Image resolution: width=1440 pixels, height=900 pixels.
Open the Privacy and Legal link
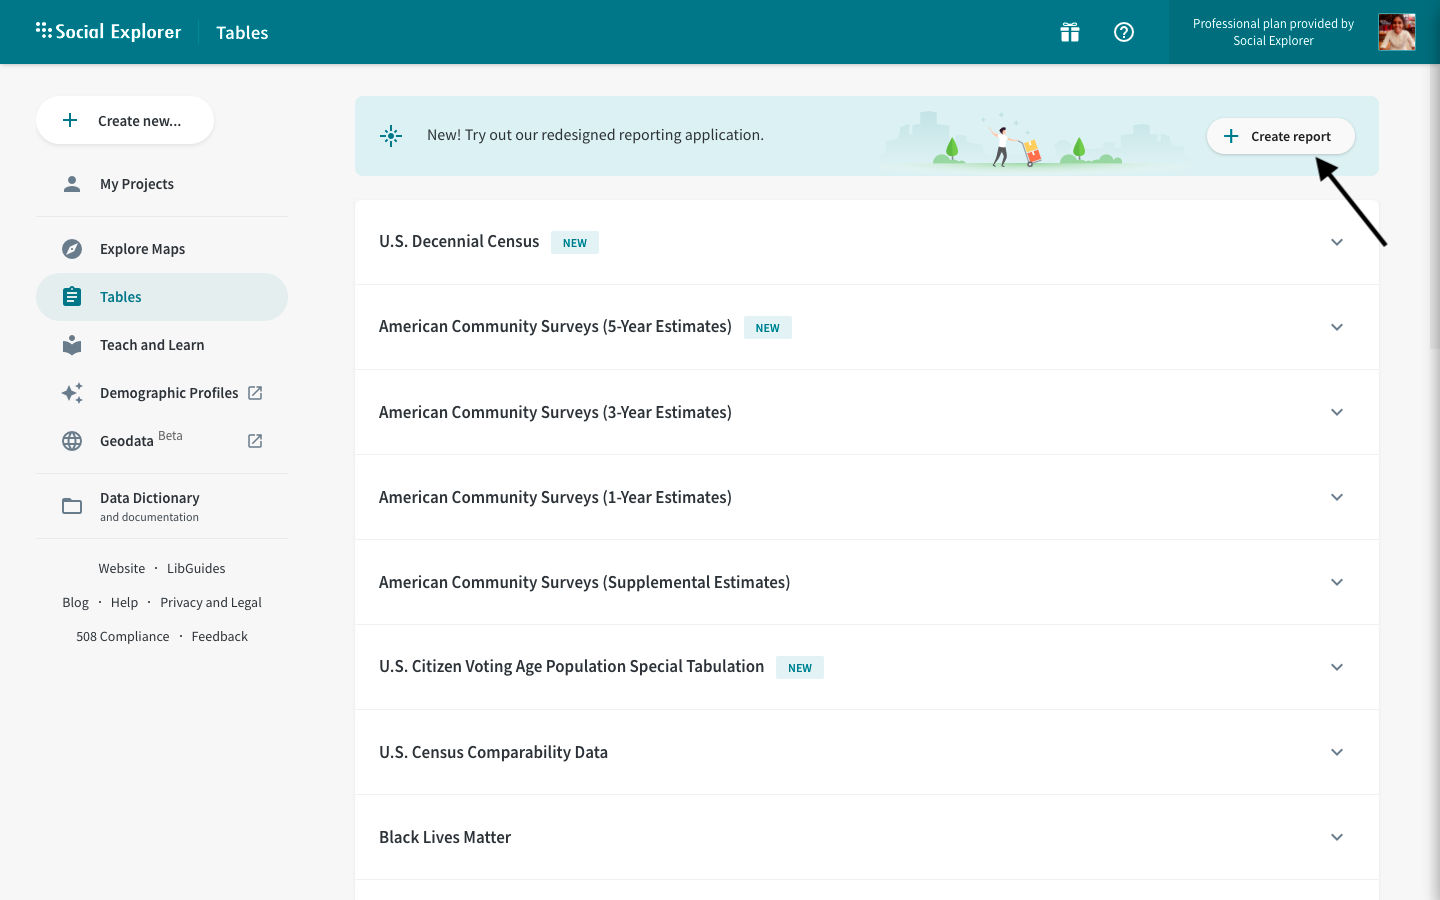coord(211,602)
